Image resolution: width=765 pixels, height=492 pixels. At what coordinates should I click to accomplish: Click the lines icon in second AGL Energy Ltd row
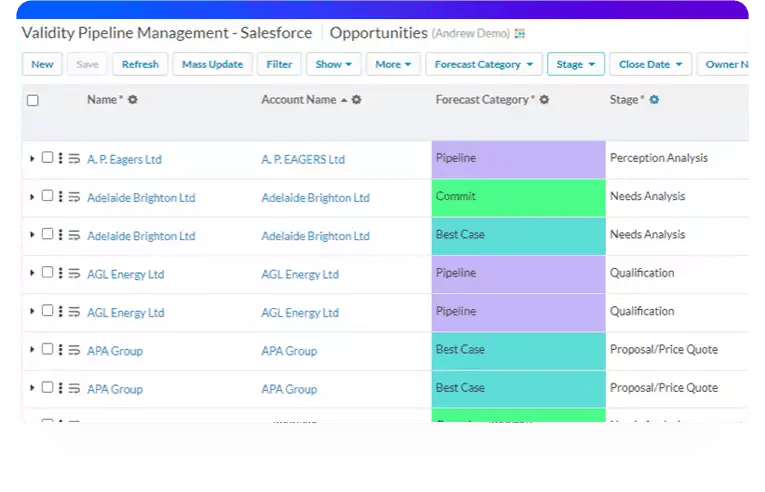[74, 312]
